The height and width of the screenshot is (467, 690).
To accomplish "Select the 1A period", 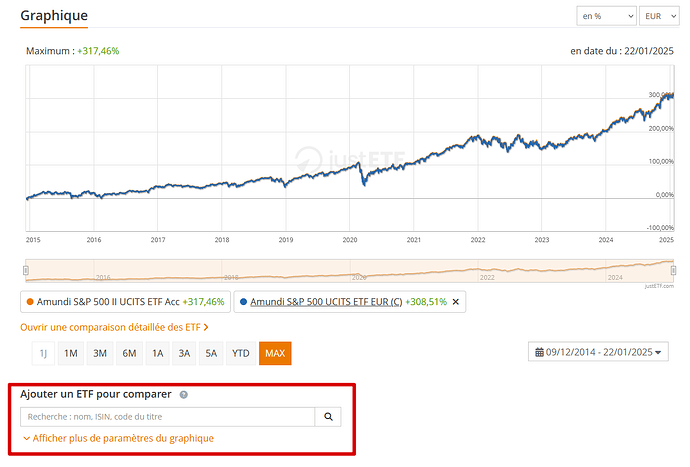I will click(x=158, y=353).
